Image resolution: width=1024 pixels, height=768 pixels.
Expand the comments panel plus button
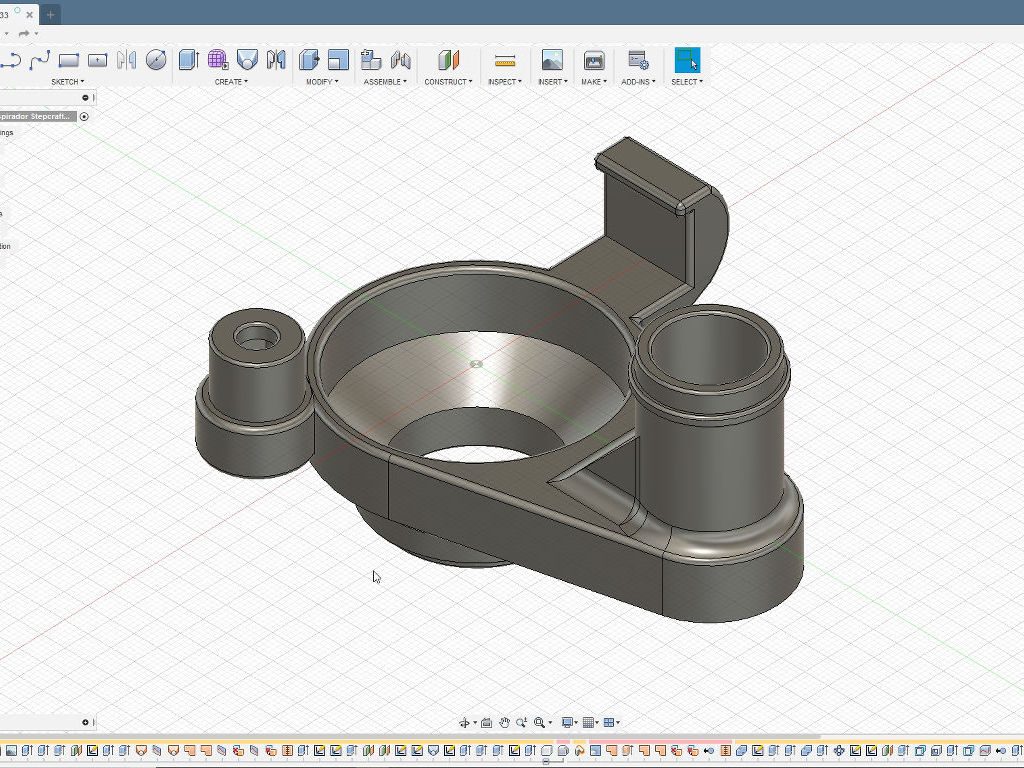pos(85,722)
